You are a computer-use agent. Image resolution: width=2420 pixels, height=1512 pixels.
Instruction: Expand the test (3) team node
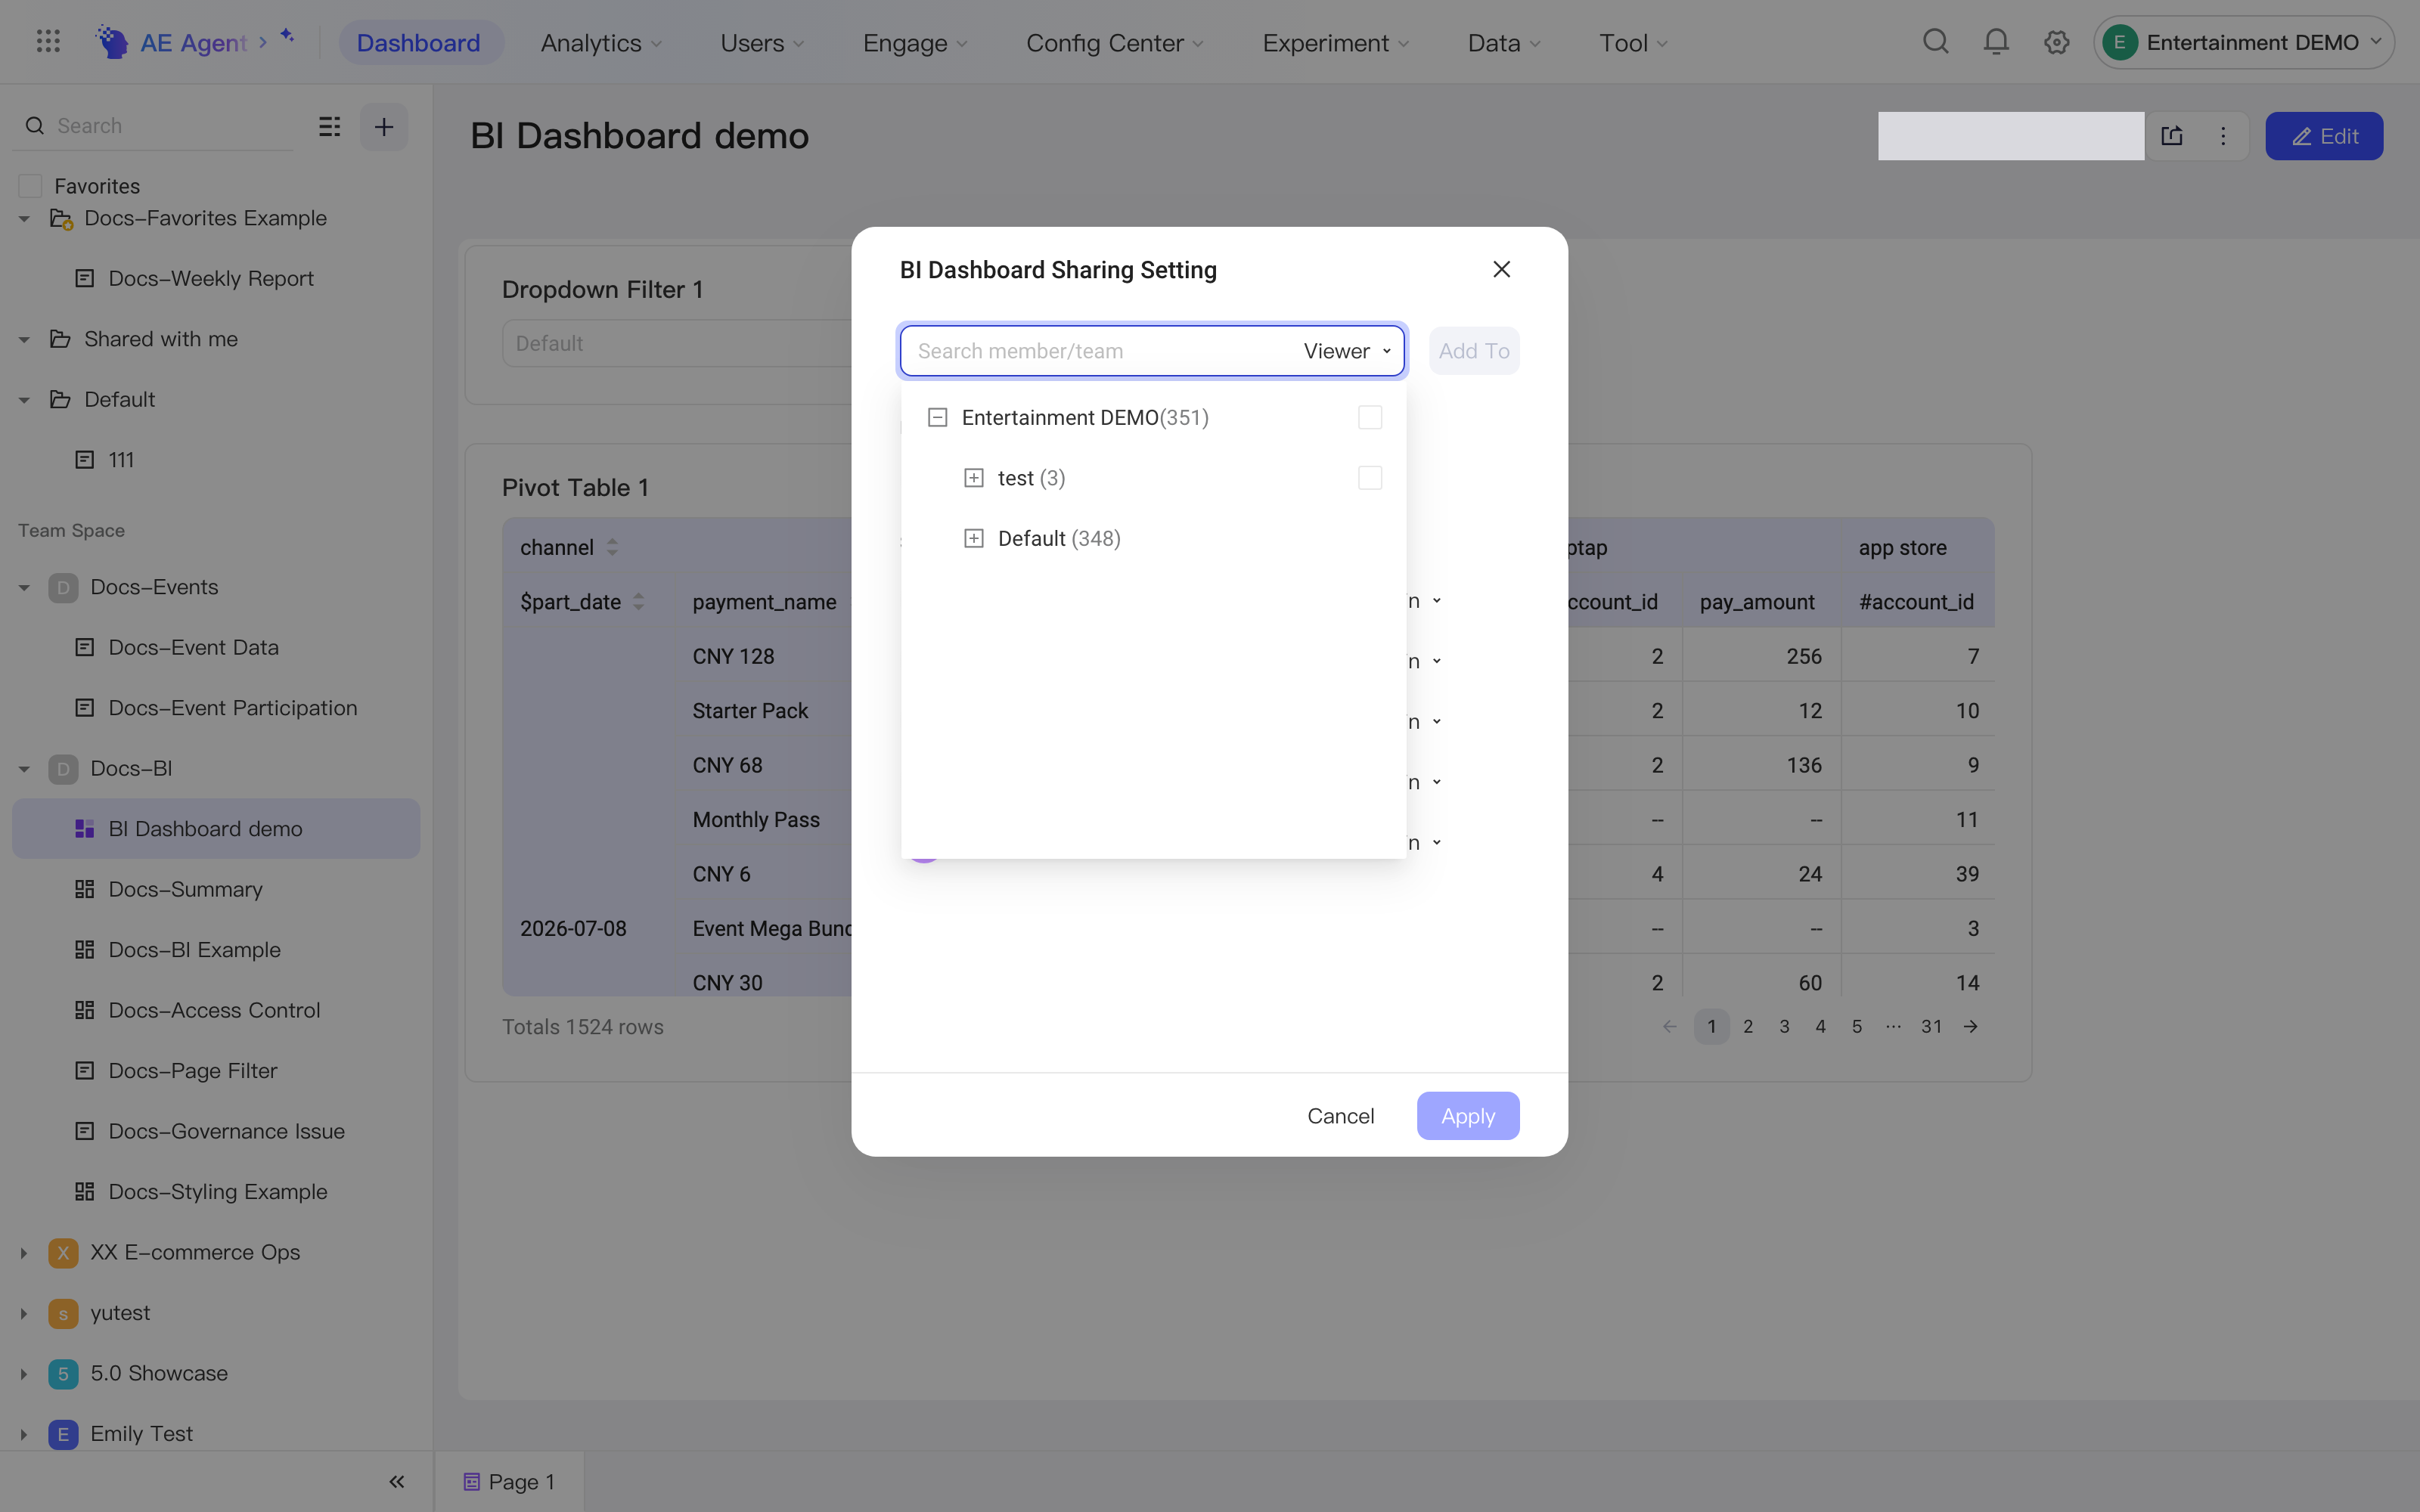(x=973, y=478)
